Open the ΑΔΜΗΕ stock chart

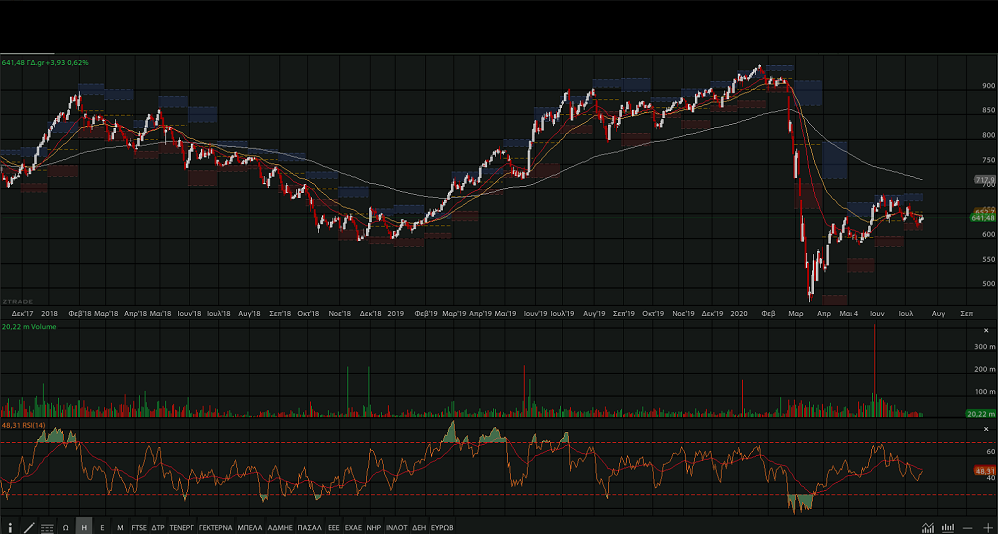[x=281, y=526]
